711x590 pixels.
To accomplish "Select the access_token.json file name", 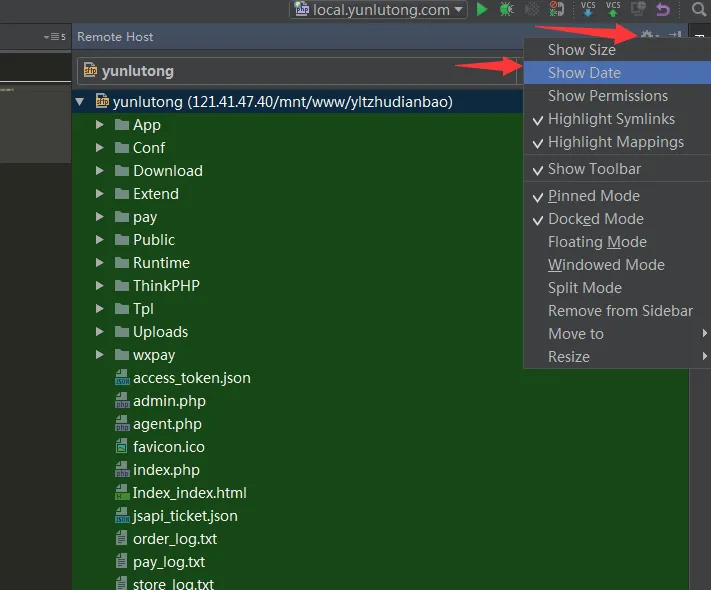I will coord(192,378).
